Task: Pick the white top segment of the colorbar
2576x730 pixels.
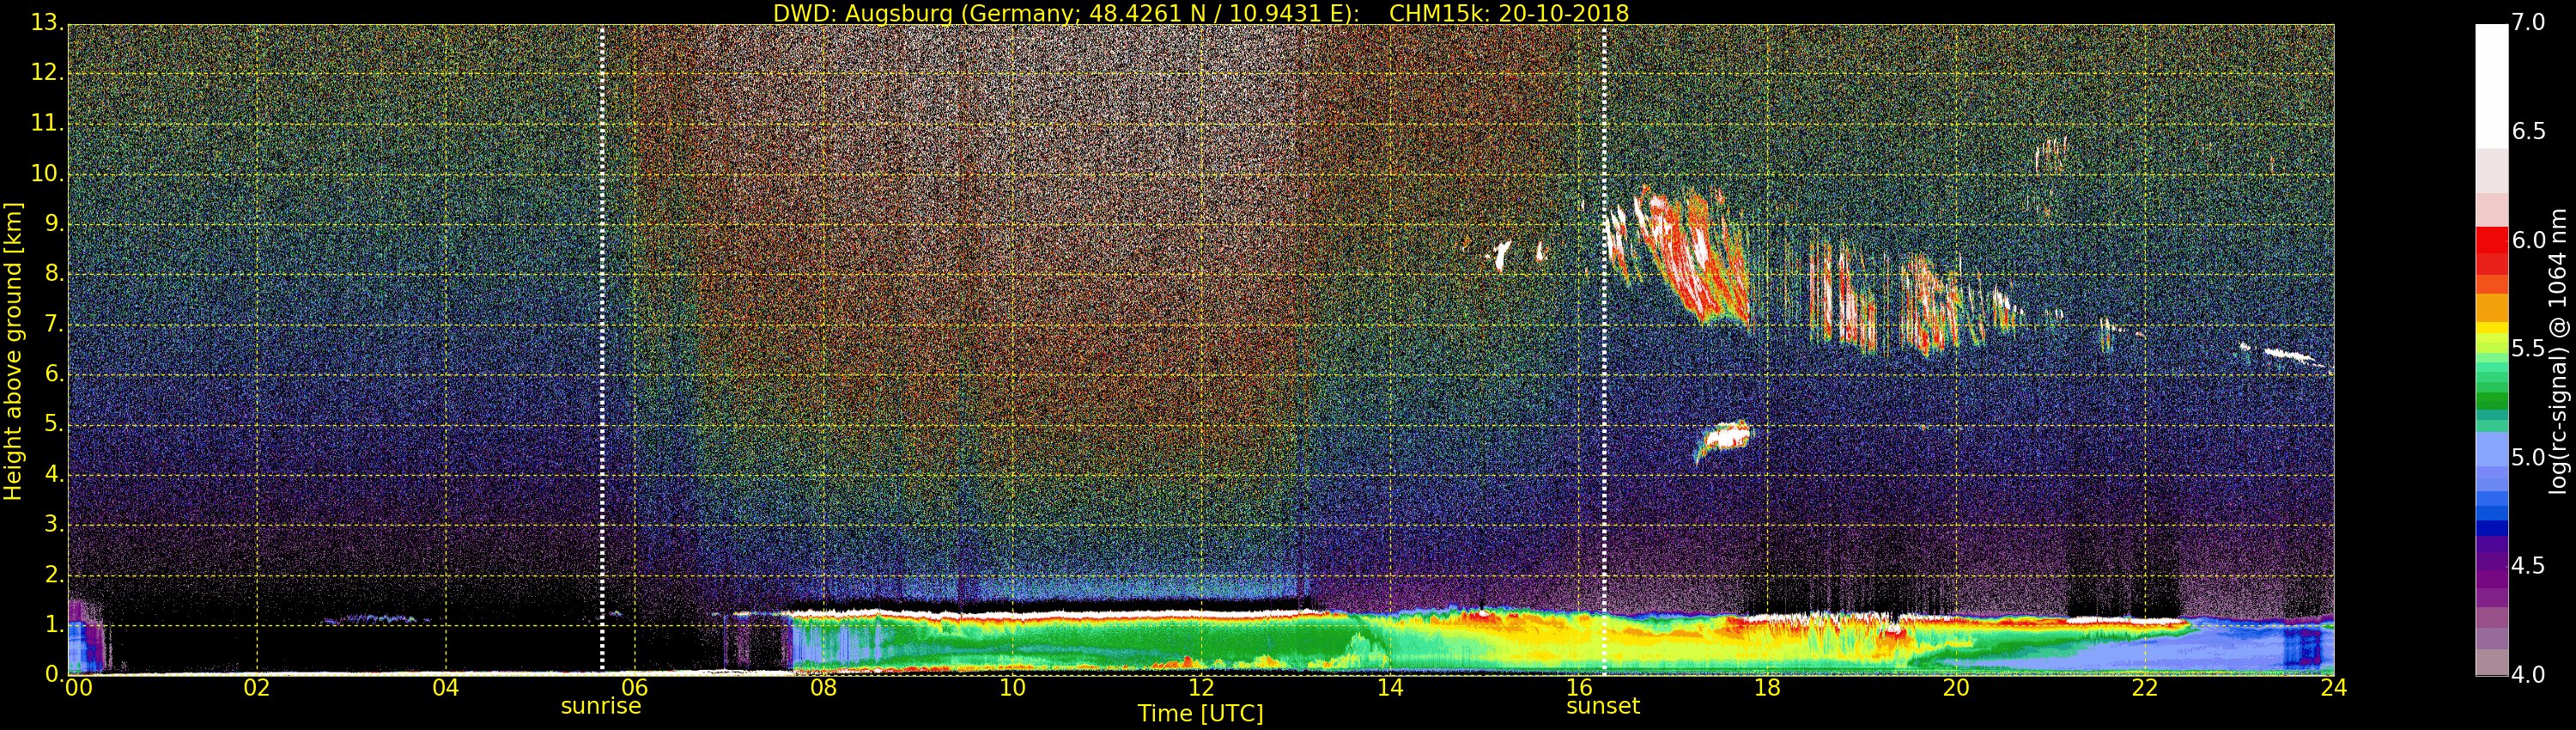Action: [x=2491, y=87]
